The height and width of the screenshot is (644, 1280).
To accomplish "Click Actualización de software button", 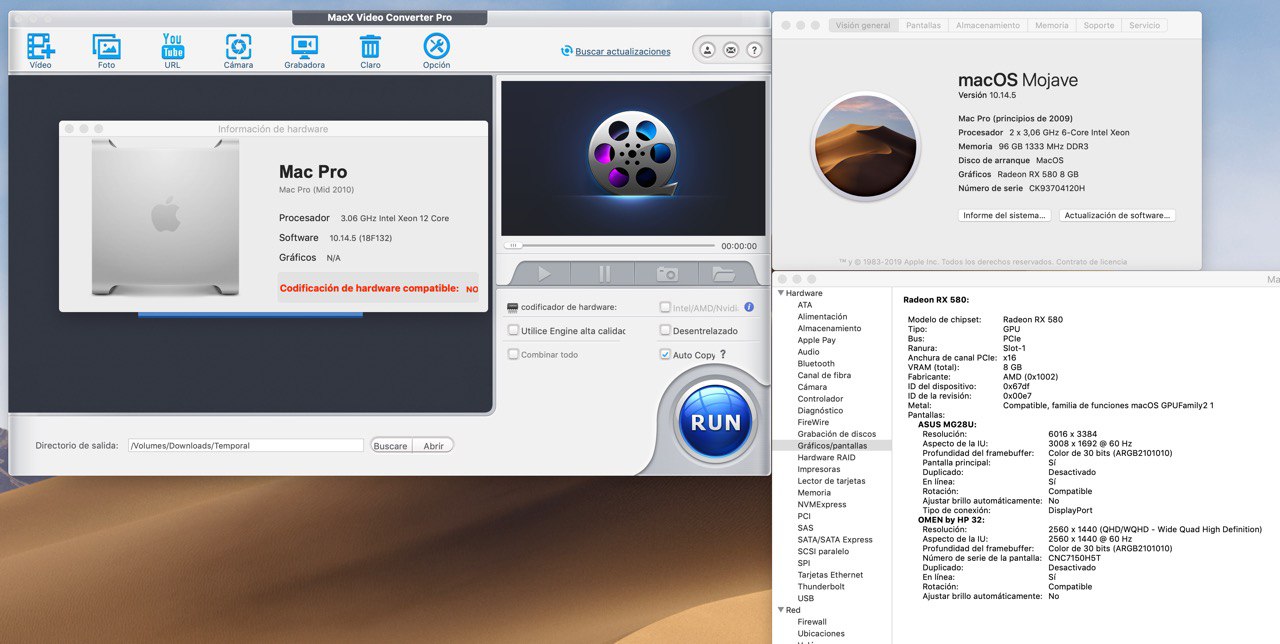I will [x=1117, y=215].
